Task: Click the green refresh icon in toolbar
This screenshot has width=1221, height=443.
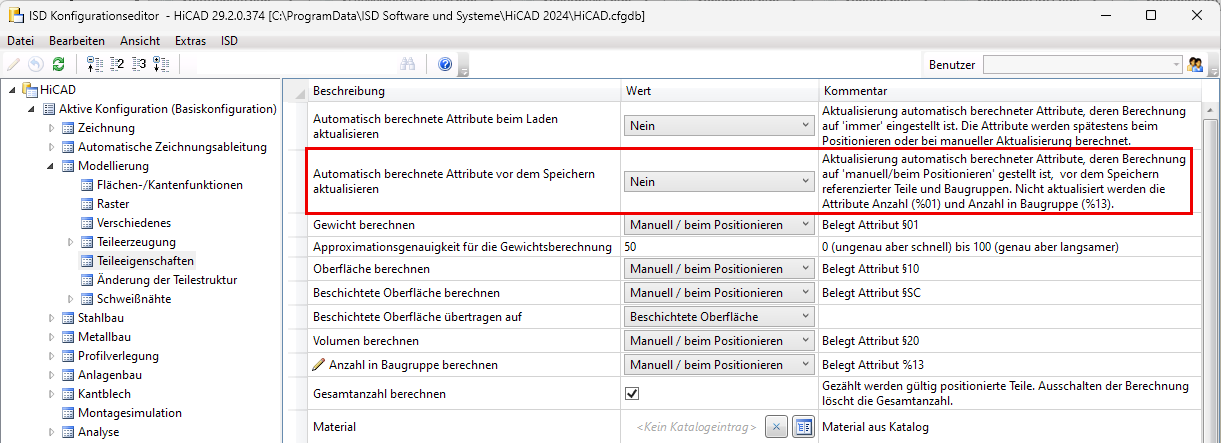Action: [x=59, y=64]
